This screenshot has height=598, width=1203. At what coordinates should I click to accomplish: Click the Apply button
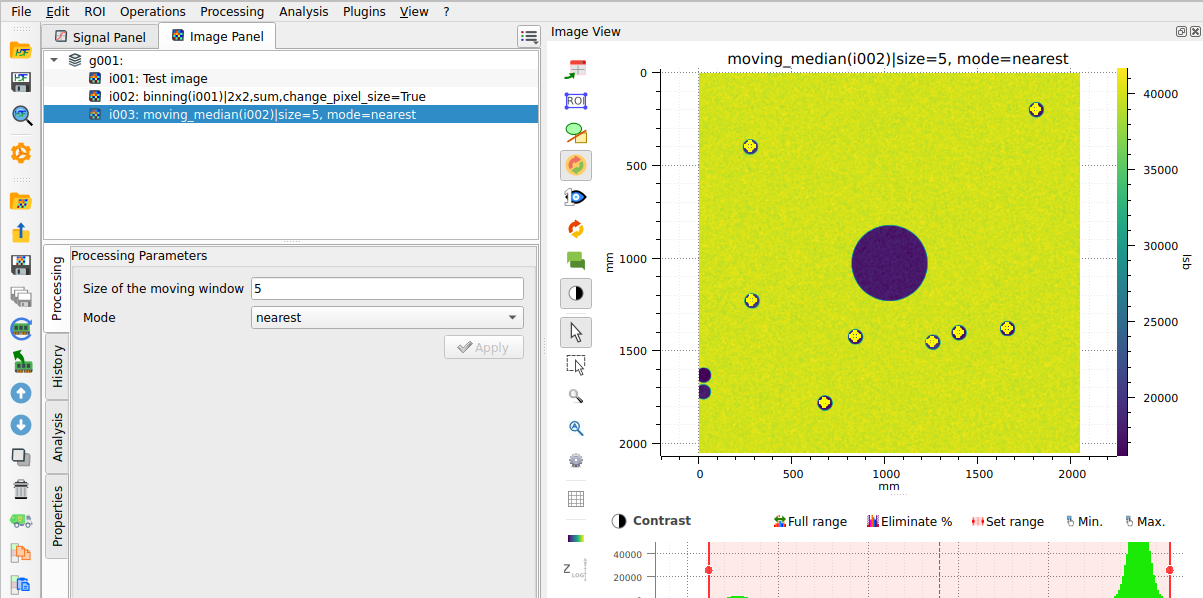[484, 347]
